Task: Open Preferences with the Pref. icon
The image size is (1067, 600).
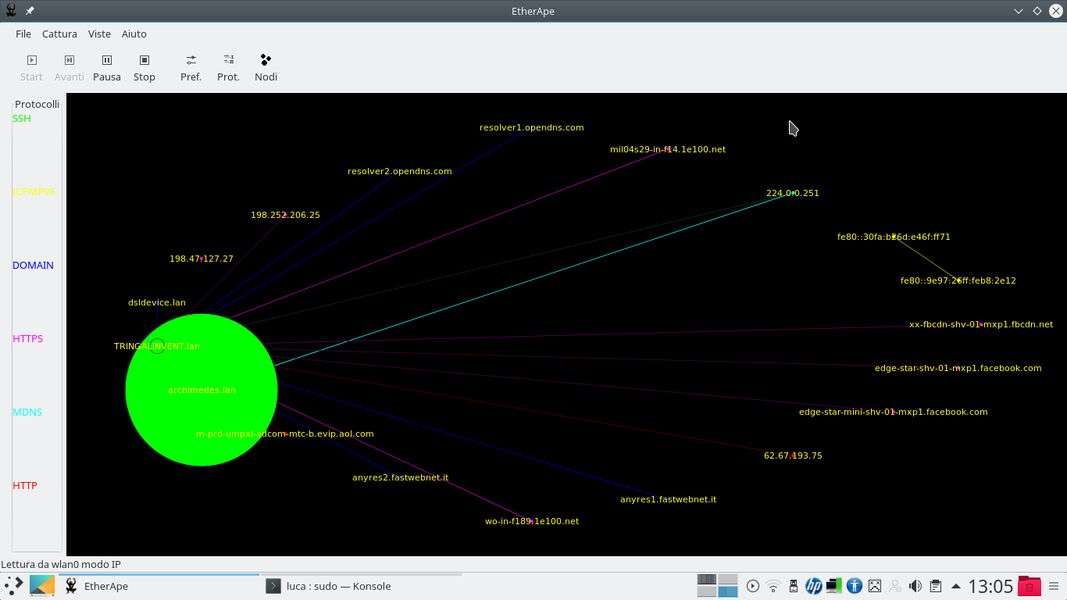Action: pos(190,67)
